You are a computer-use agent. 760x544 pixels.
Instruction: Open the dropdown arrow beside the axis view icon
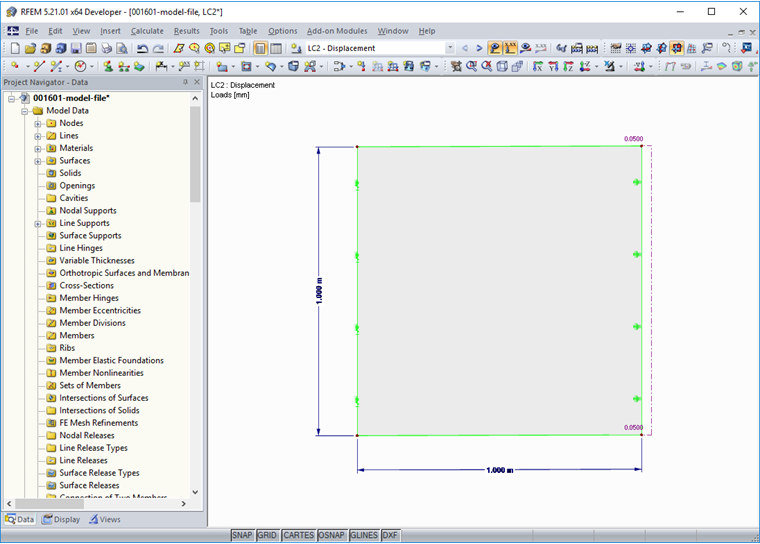click(x=597, y=66)
